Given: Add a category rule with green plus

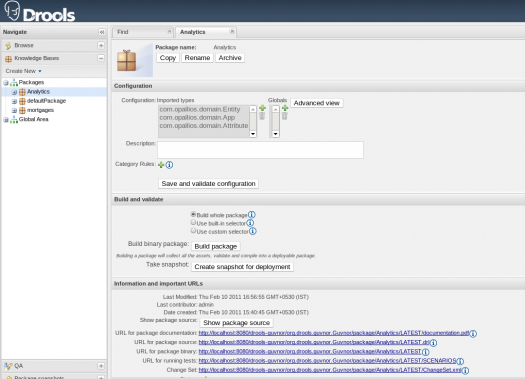Looking at the screenshot, I should click(x=161, y=165).
